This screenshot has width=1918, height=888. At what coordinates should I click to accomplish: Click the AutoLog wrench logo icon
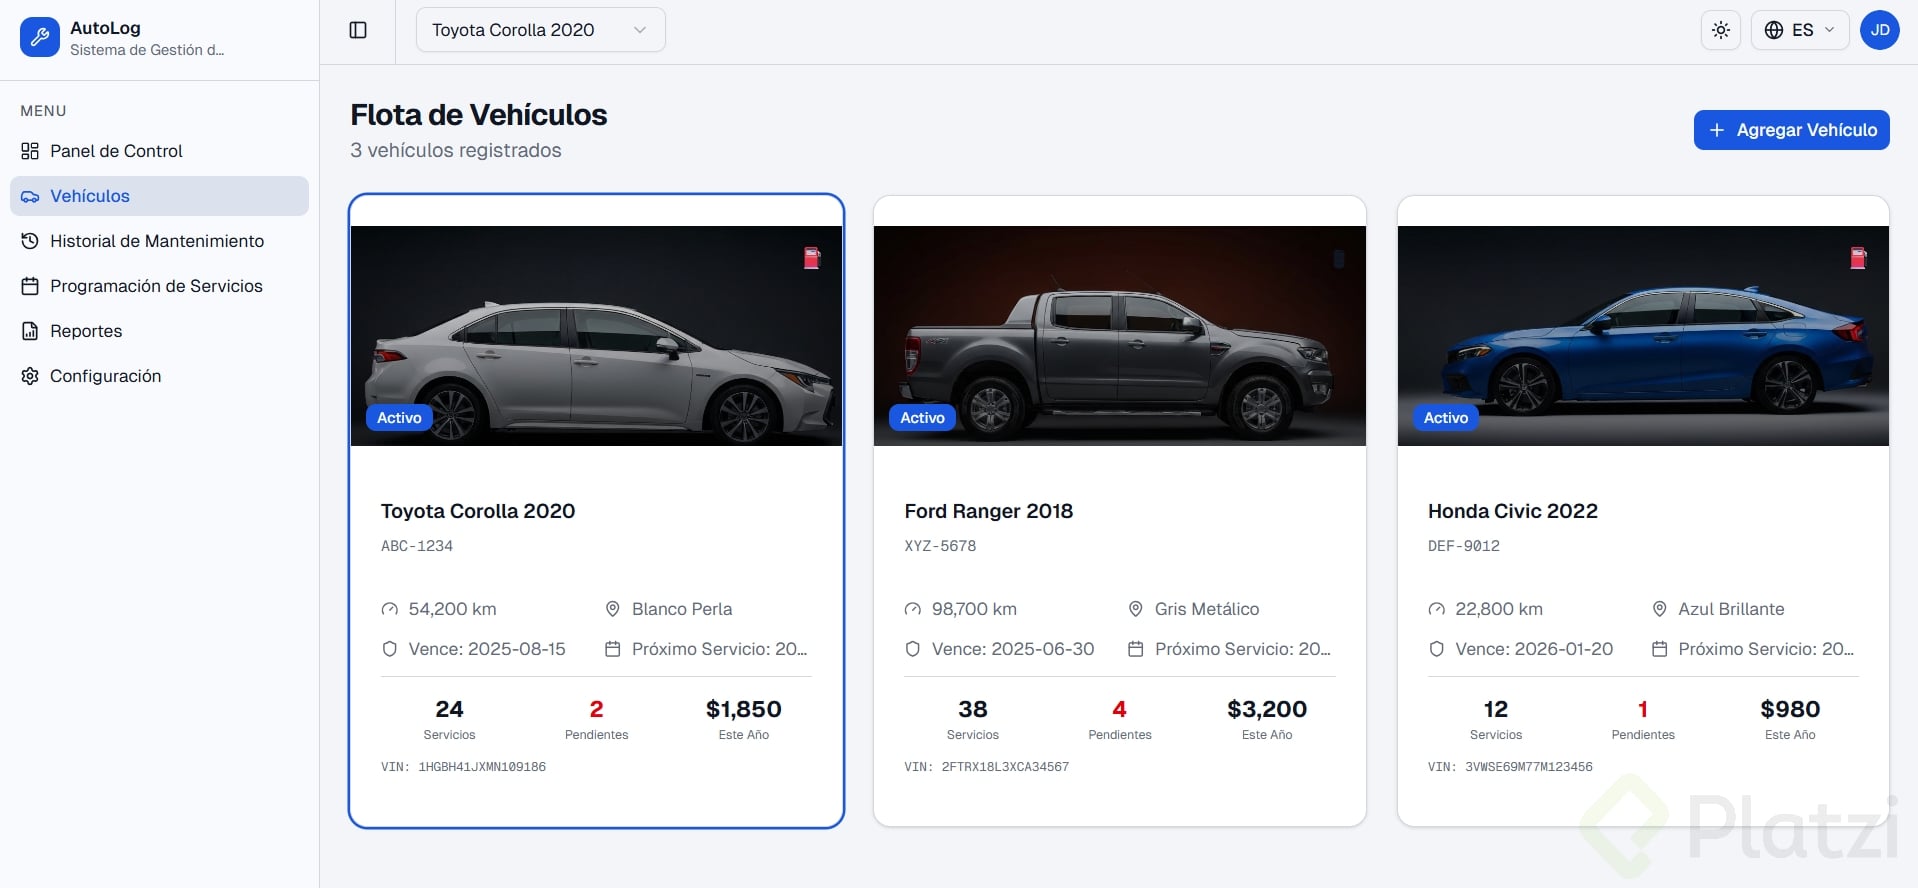point(40,38)
